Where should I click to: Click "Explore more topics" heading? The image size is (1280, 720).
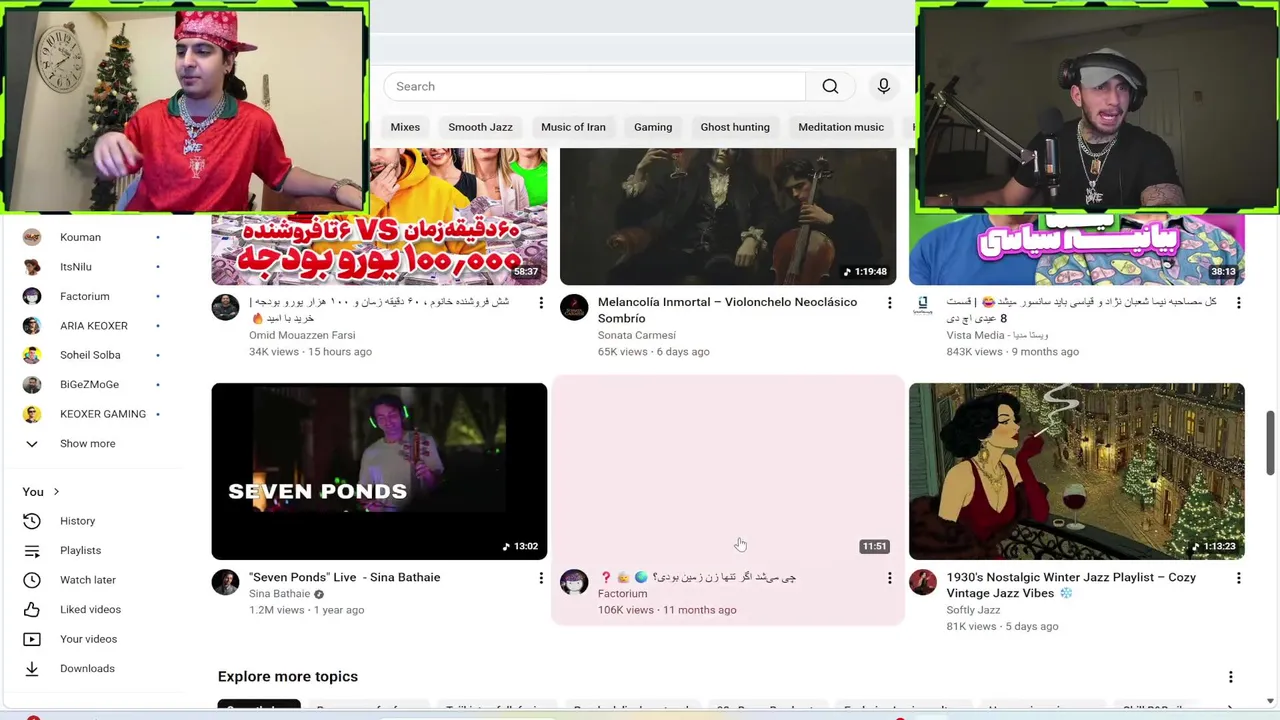pos(287,677)
